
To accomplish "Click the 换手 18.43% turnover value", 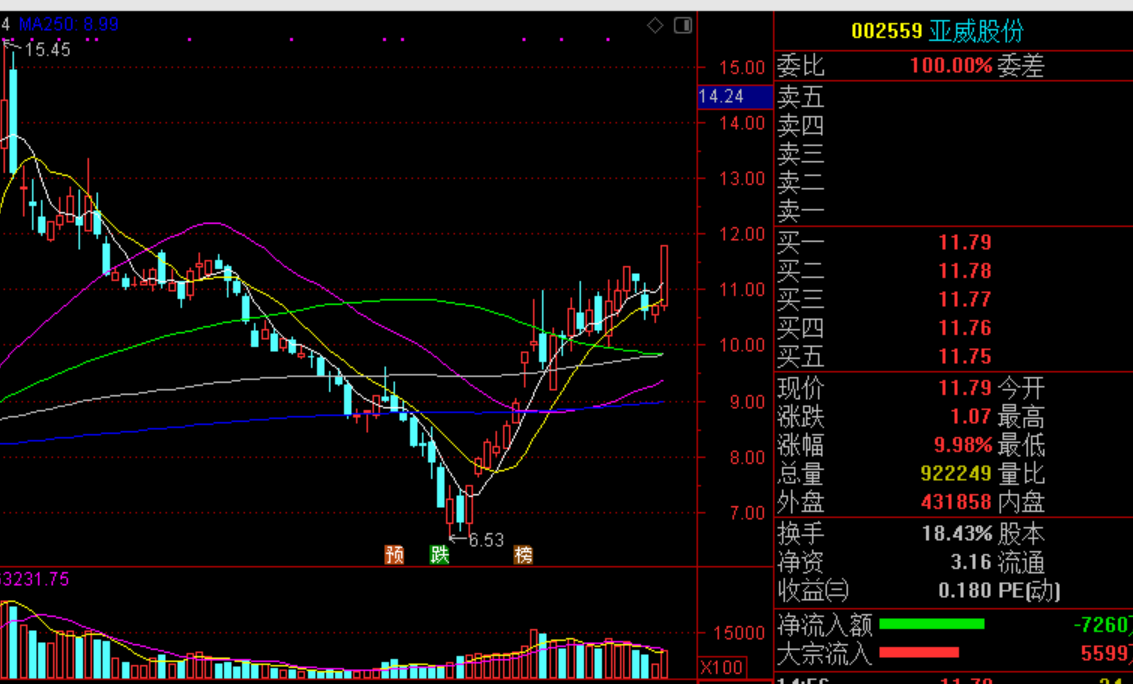I will pyautogui.click(x=956, y=533).
